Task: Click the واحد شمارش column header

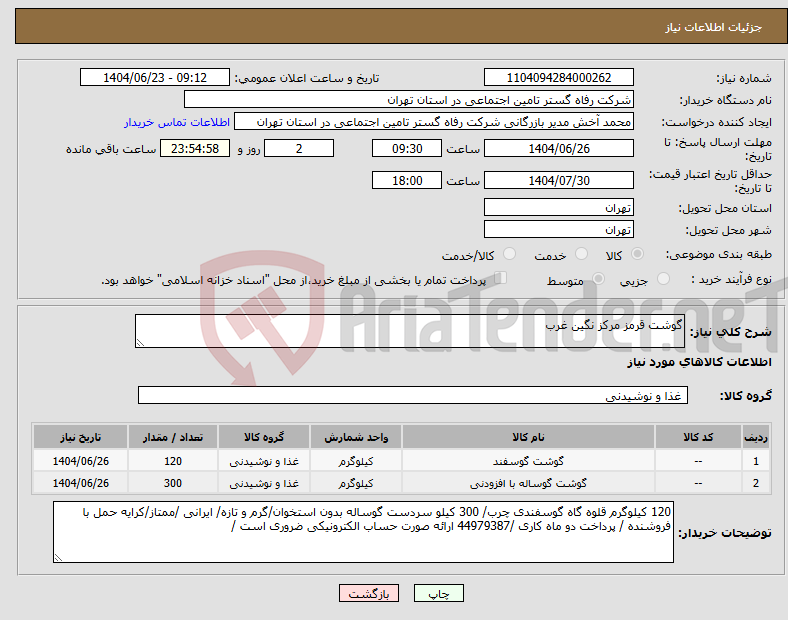Action: tap(356, 437)
